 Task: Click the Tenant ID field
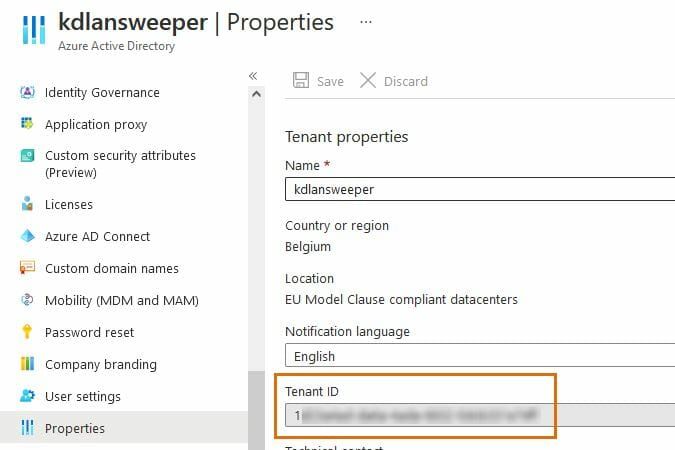[420, 414]
